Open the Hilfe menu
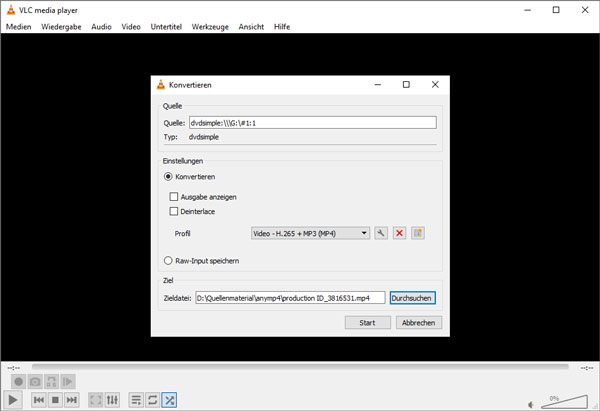Viewport: 600px width, 411px height. point(282,27)
